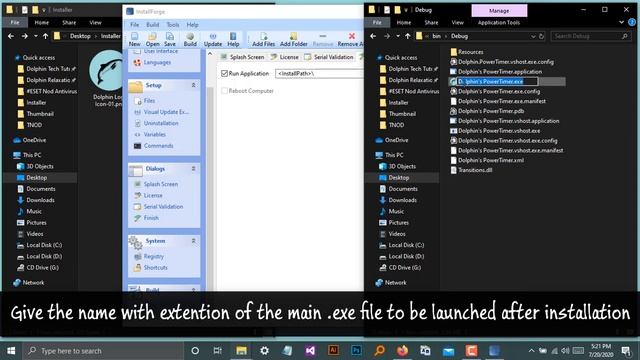Refresh the Debug folder view
The image size is (640, 360).
point(542,36)
